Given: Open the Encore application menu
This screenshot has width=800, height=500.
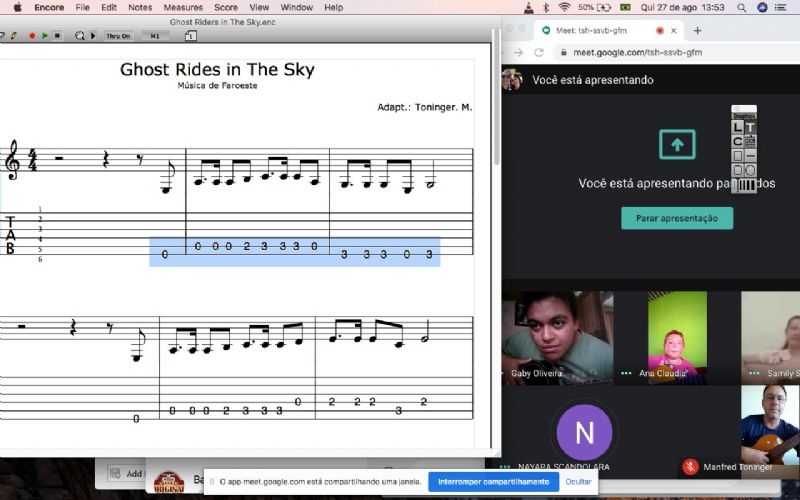Looking at the screenshot, I should point(49,7).
